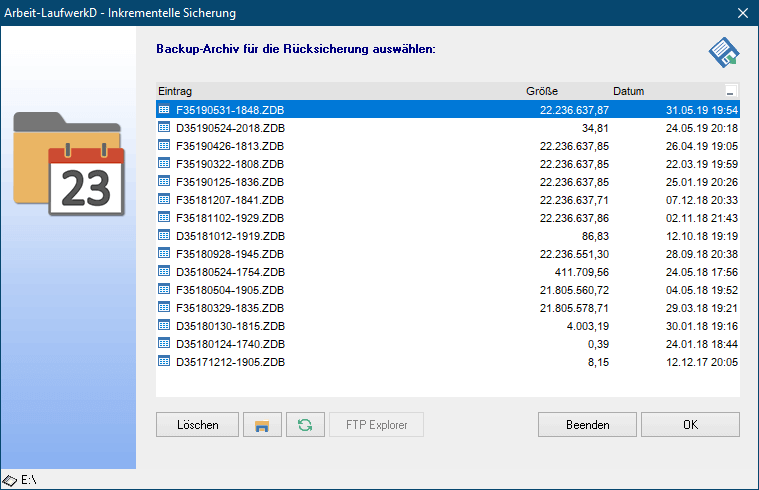759x490 pixels.
Task: Click date 02.11.18 21:43
Action: (x=702, y=218)
